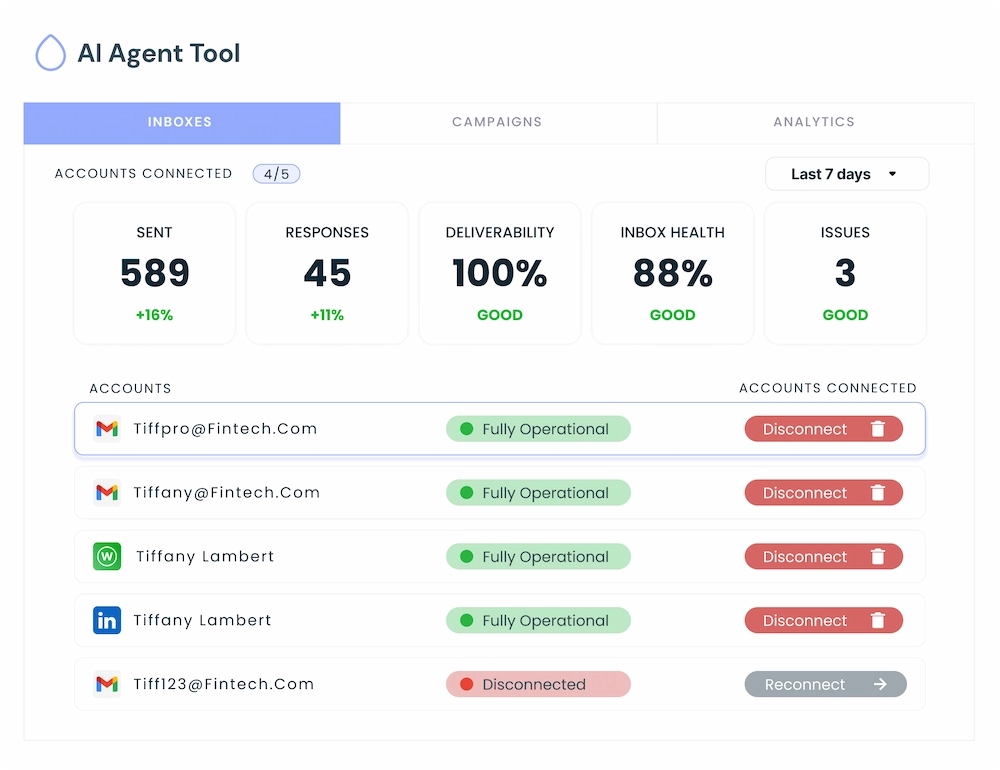Viewport: 1000px width, 770px height.
Task: Go to the Analytics tab
Action: (815, 122)
